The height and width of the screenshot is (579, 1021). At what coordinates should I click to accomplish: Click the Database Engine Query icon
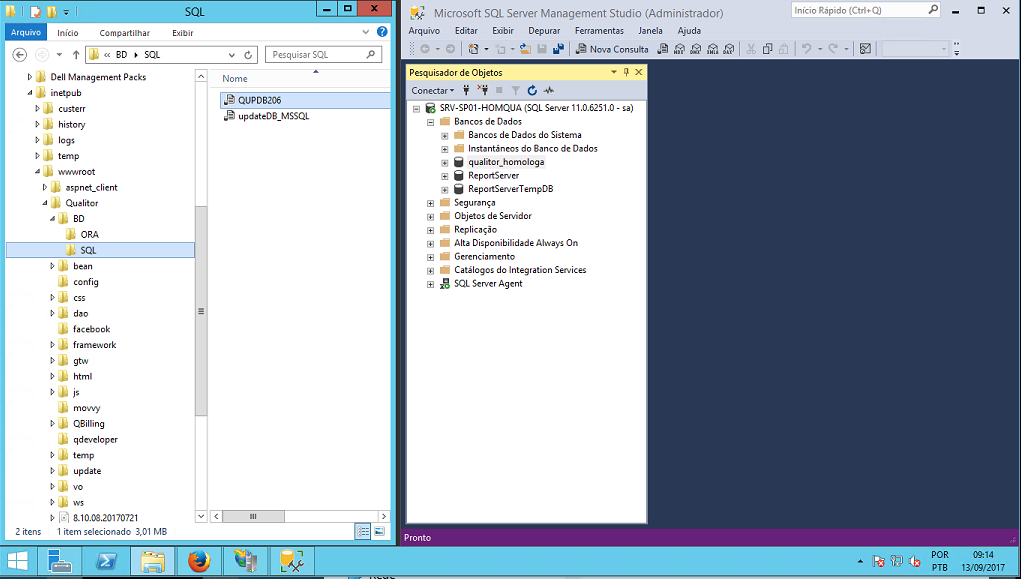coord(663,49)
